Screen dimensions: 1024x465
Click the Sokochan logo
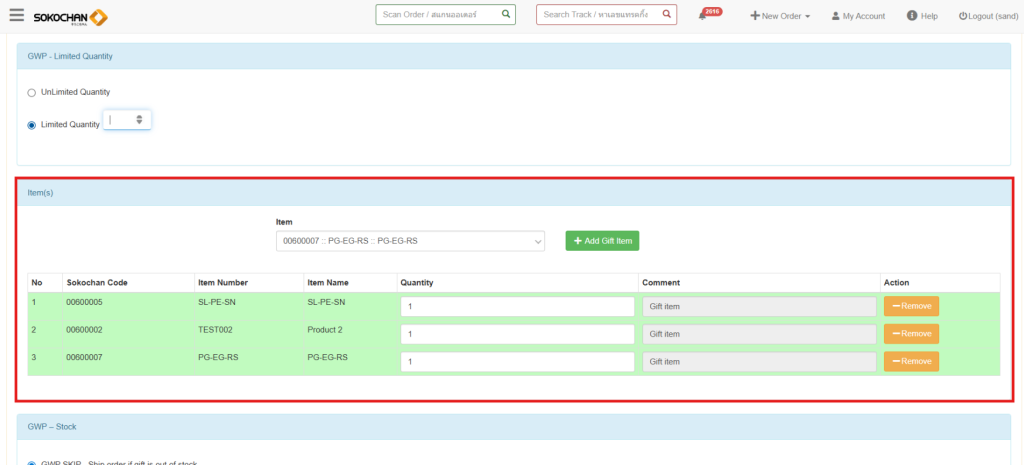(x=70, y=17)
